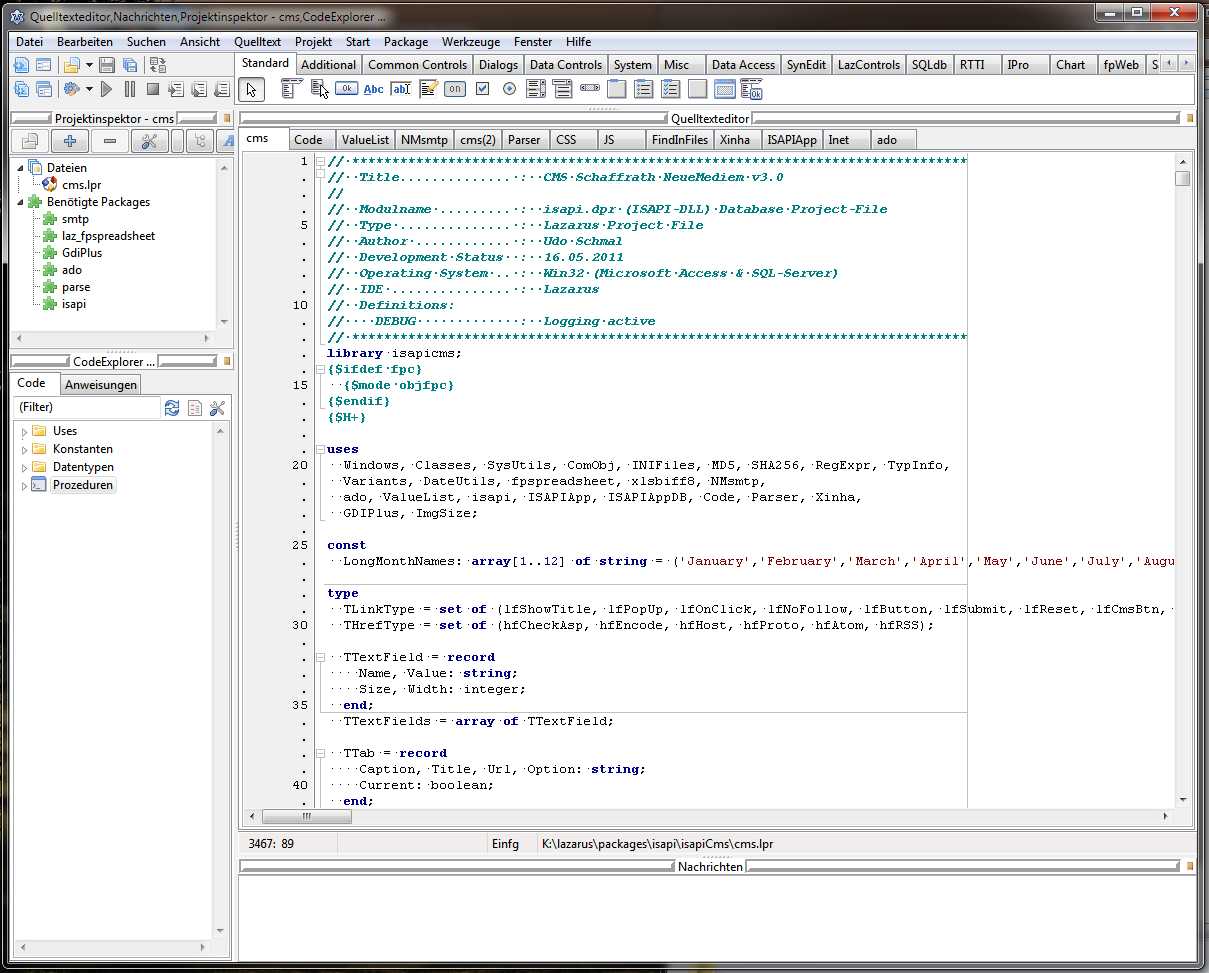Collapse the Benötigte Packages tree node

pos(22,202)
